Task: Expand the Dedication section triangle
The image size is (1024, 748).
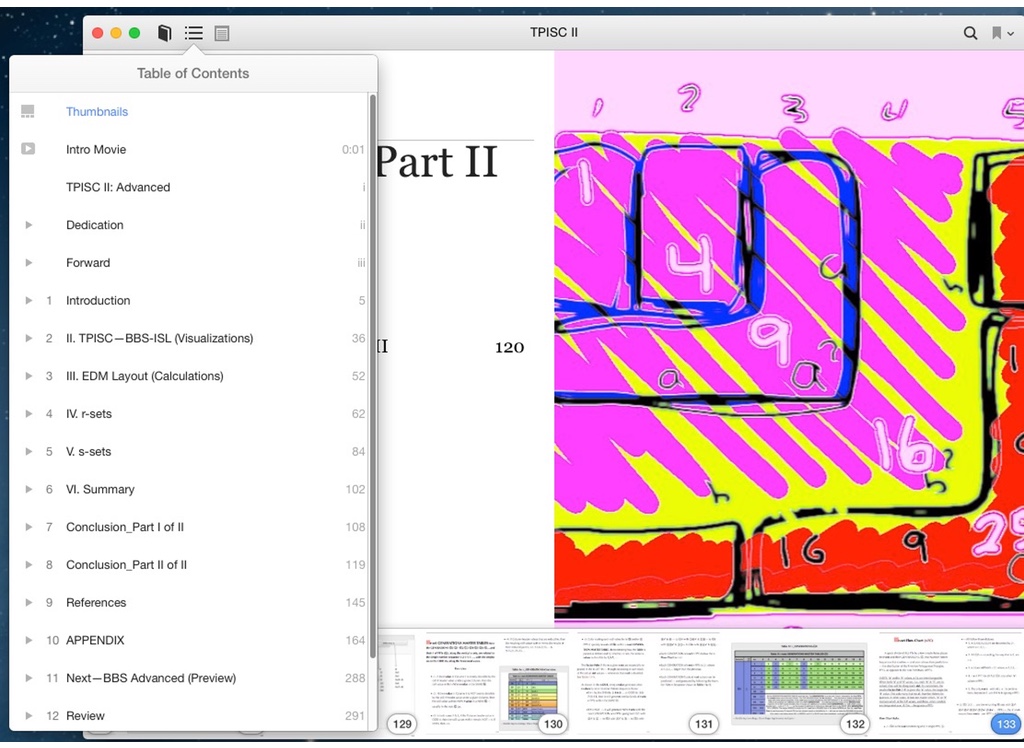Action: 29,225
